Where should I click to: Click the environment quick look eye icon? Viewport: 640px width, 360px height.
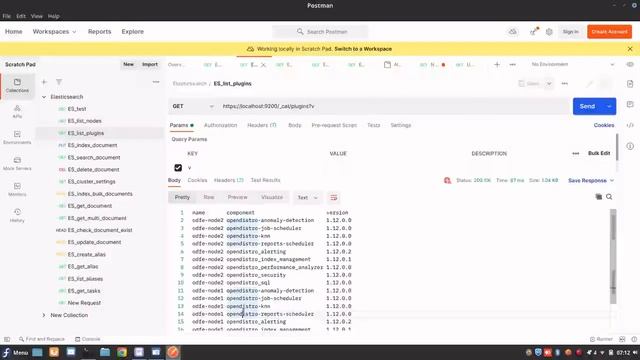pyautogui.click(x=630, y=64)
